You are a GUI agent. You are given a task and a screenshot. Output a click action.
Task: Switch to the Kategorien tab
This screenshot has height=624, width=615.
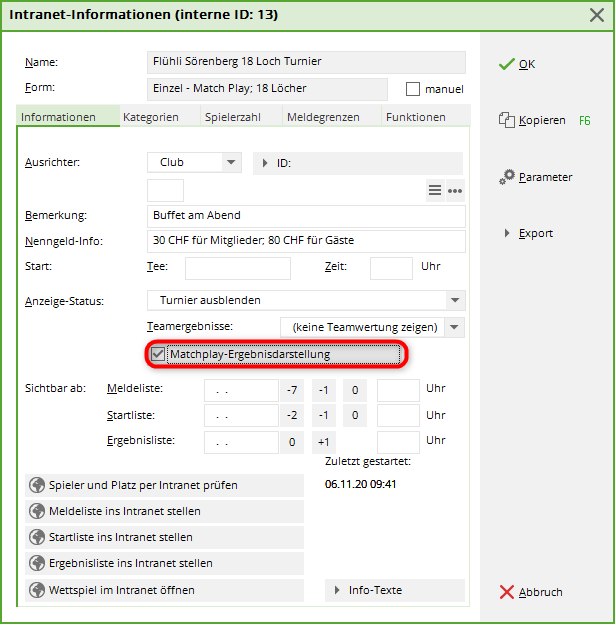pos(150,117)
